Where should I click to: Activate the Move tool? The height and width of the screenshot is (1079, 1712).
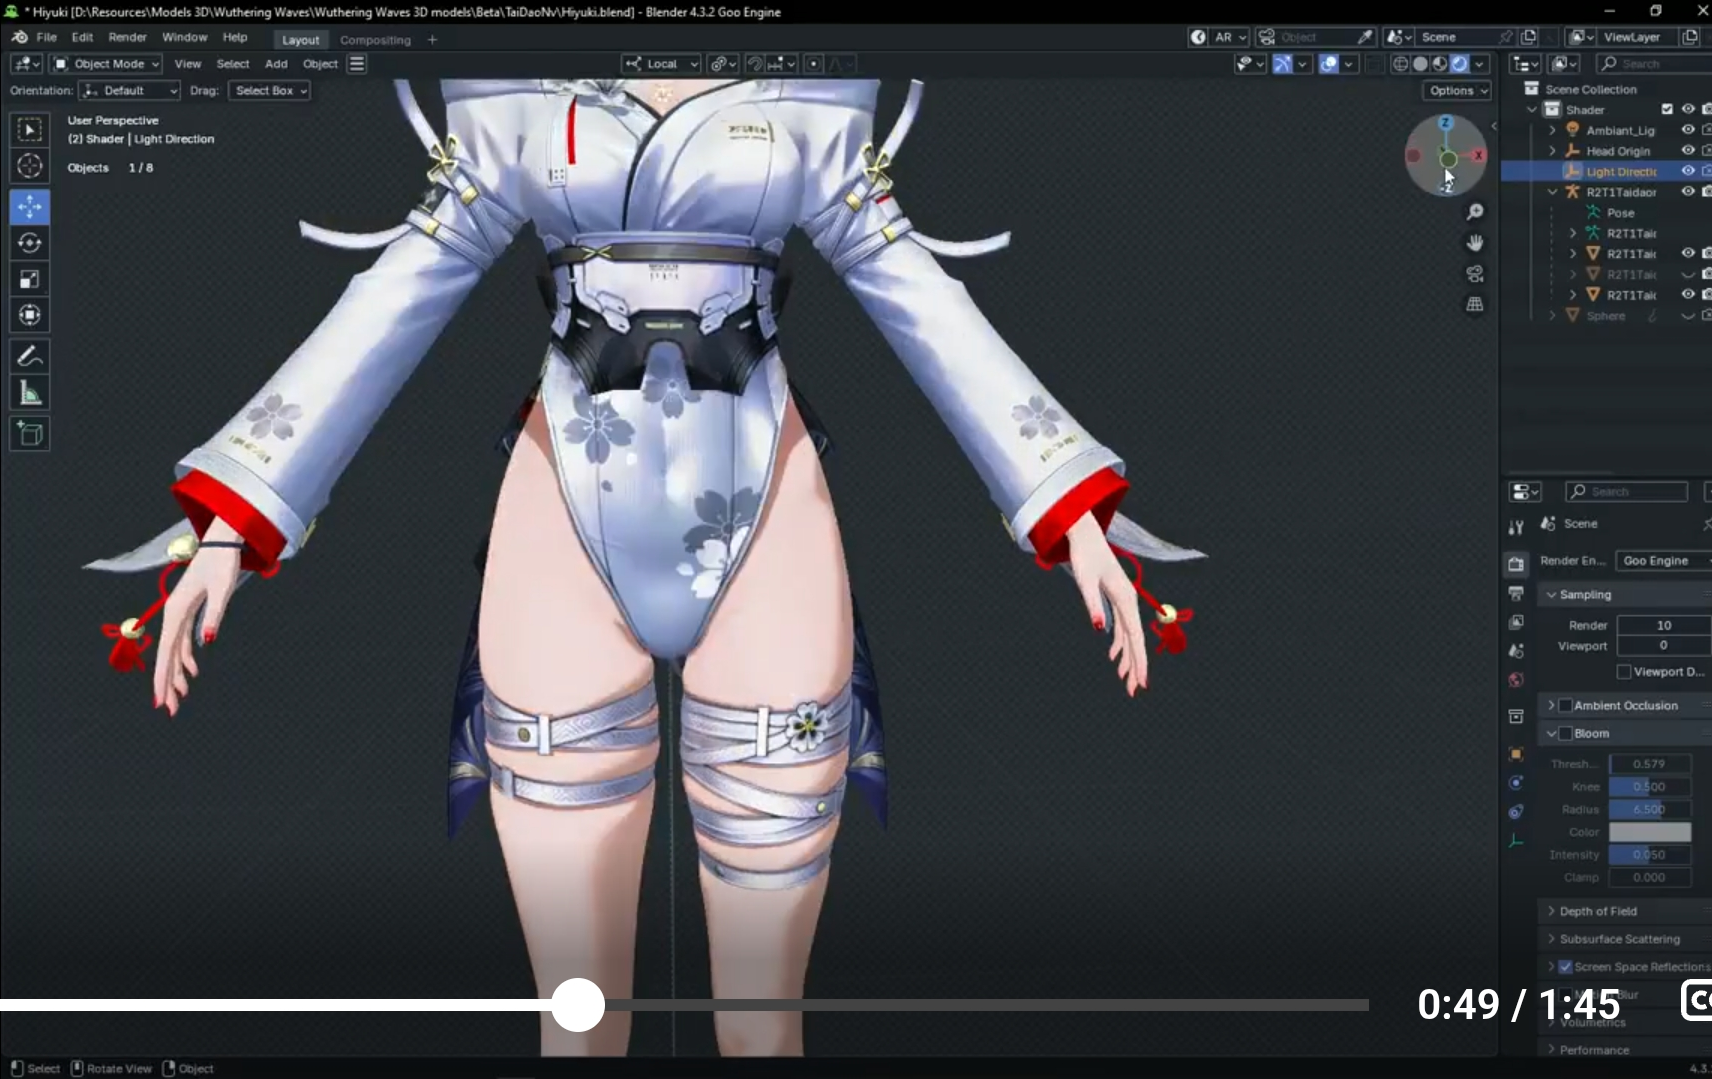click(x=30, y=207)
